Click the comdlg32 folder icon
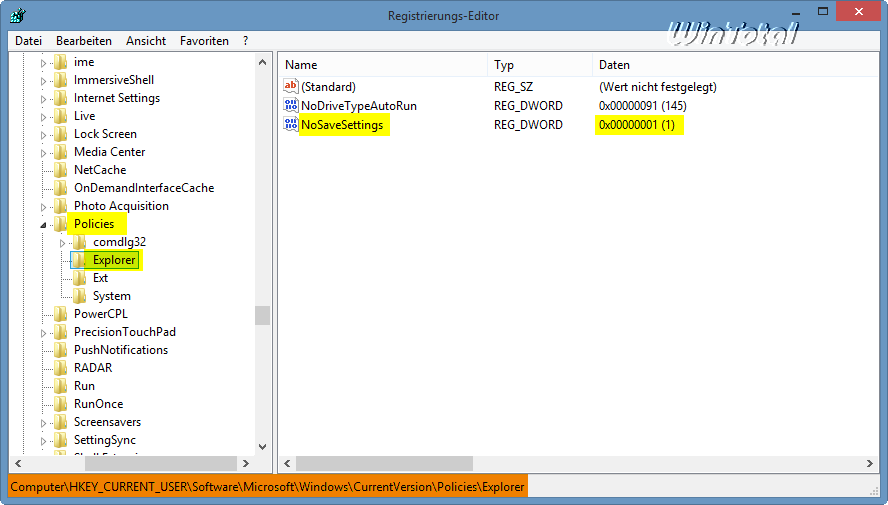Screen dimensions: 888x505 tap(79, 242)
